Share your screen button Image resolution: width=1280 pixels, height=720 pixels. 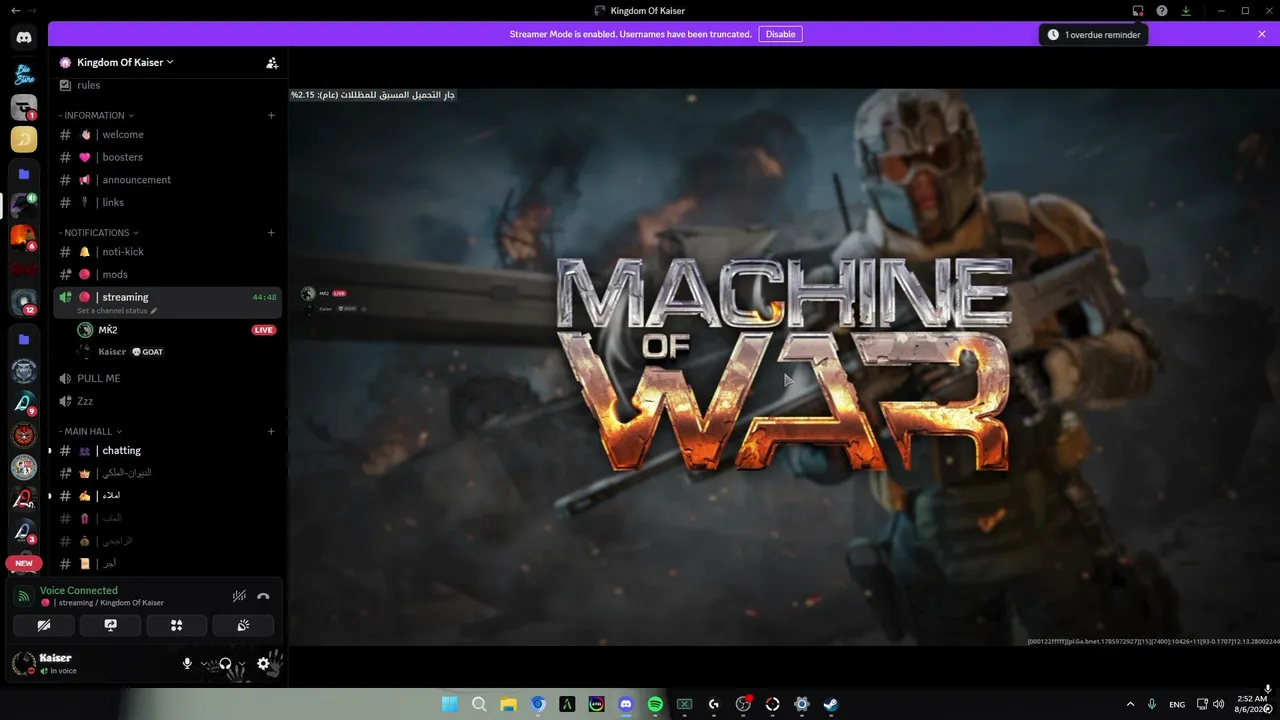click(x=110, y=625)
